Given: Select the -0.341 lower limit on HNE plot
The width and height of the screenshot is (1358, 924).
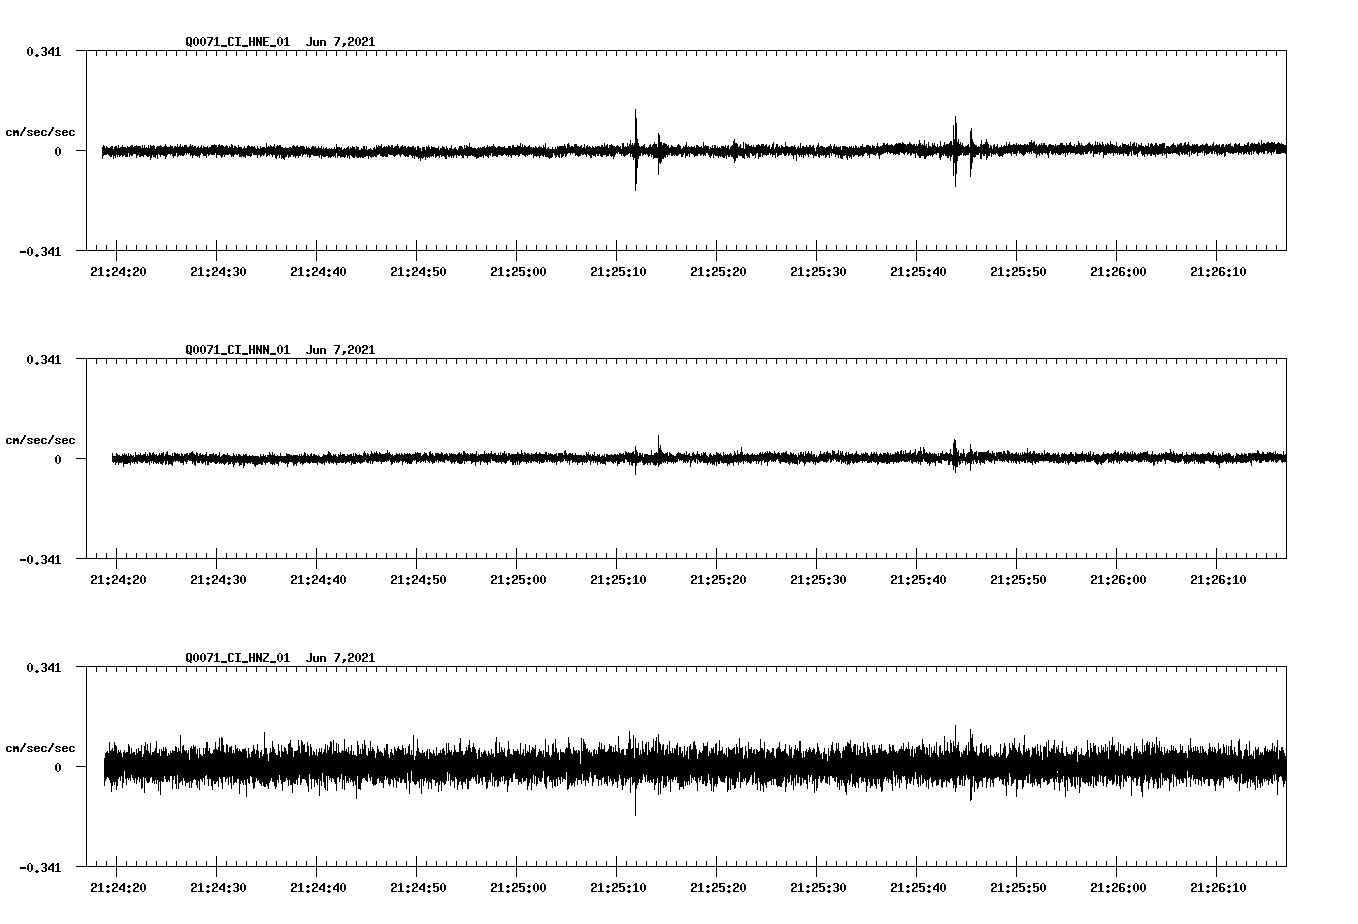Looking at the screenshot, I should tap(40, 251).
